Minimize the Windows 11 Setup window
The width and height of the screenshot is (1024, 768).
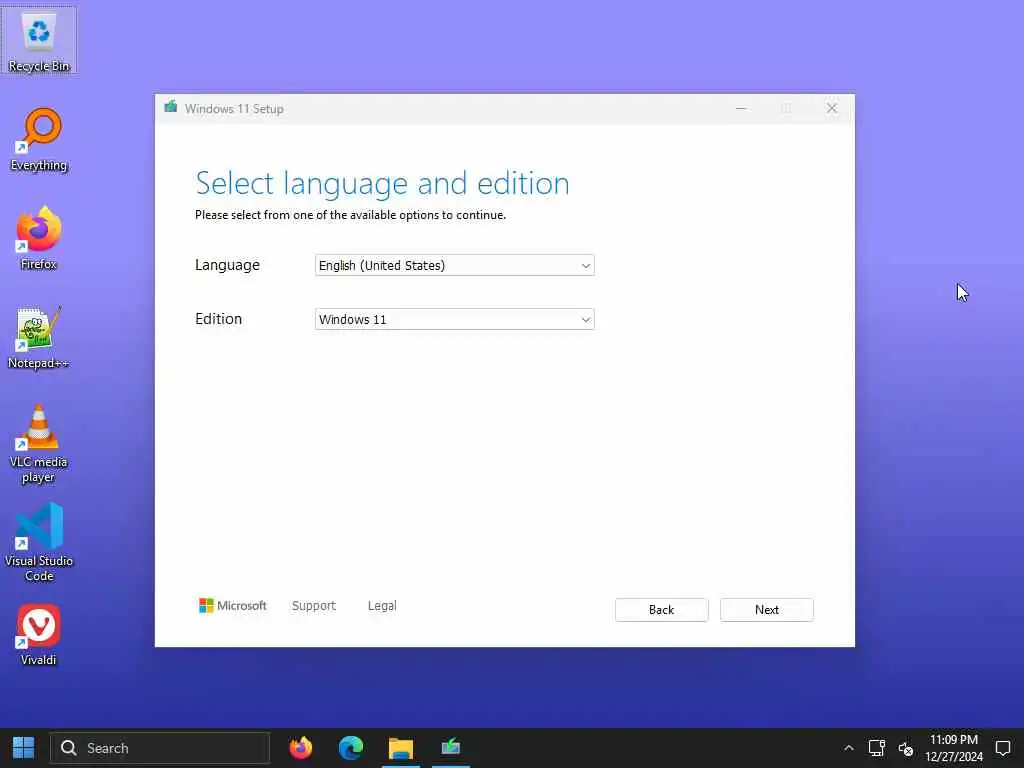tap(741, 108)
